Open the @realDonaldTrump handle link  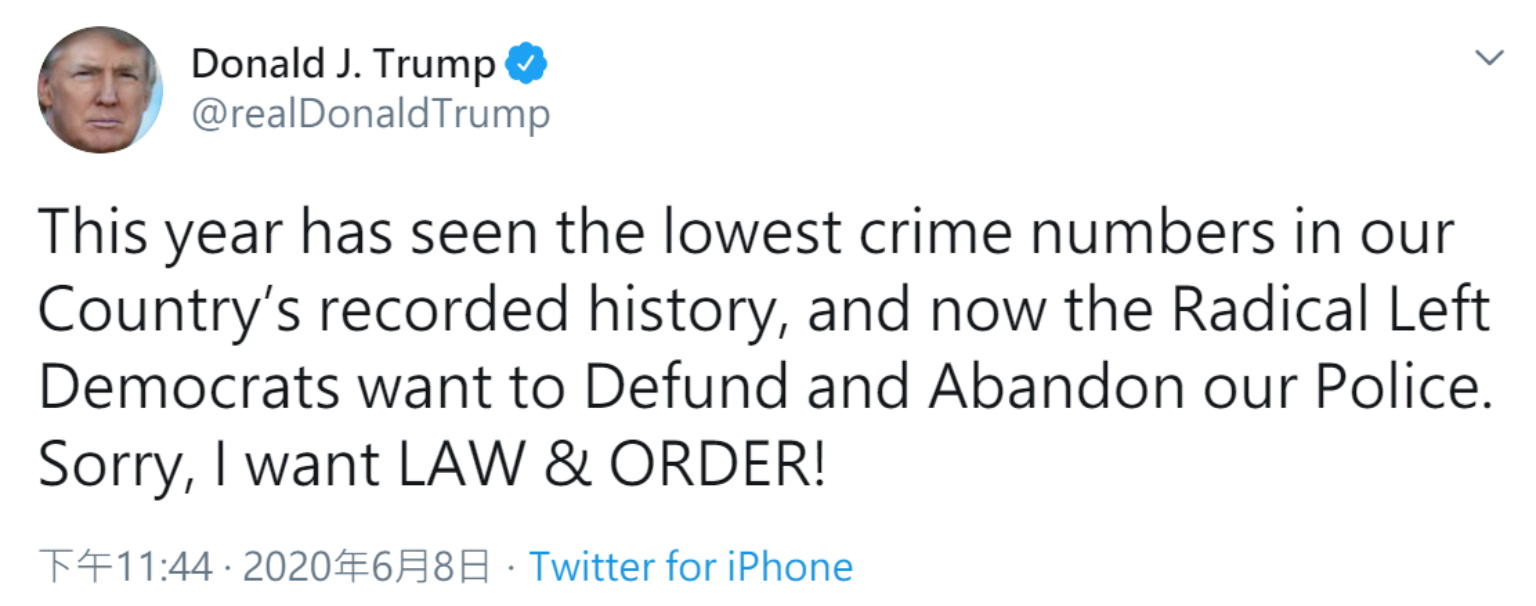point(370,114)
